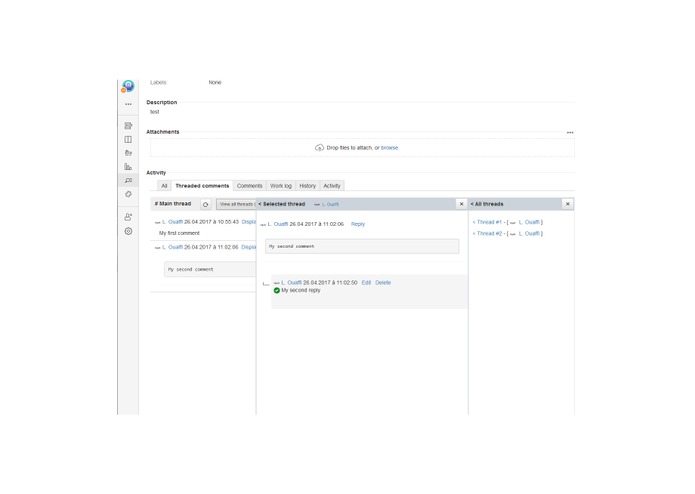Image resolution: width=695 pixels, height=494 pixels.
Task: Open the Backlog icon in the sidebar
Action: [128, 126]
